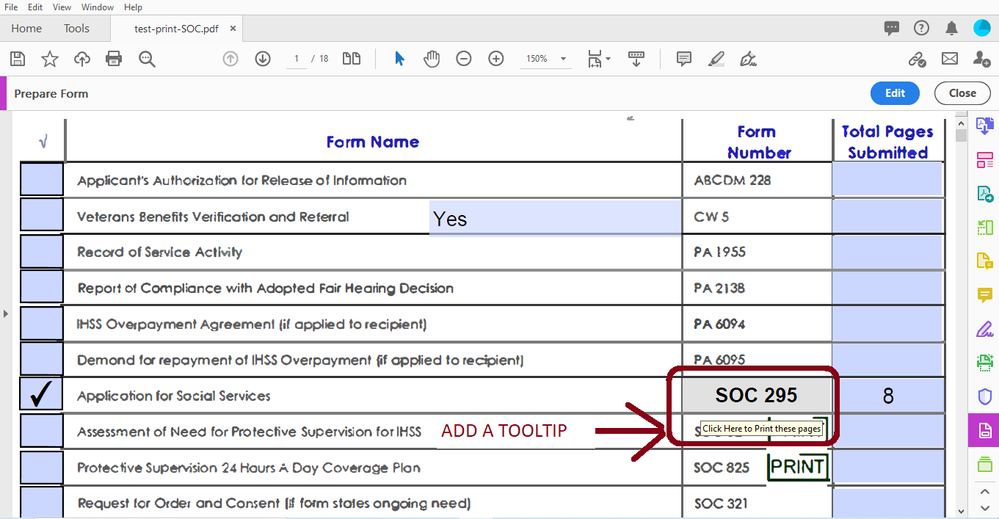Select the test-print-SOC.pdf tab
The width and height of the screenshot is (999, 519).
pos(176,29)
